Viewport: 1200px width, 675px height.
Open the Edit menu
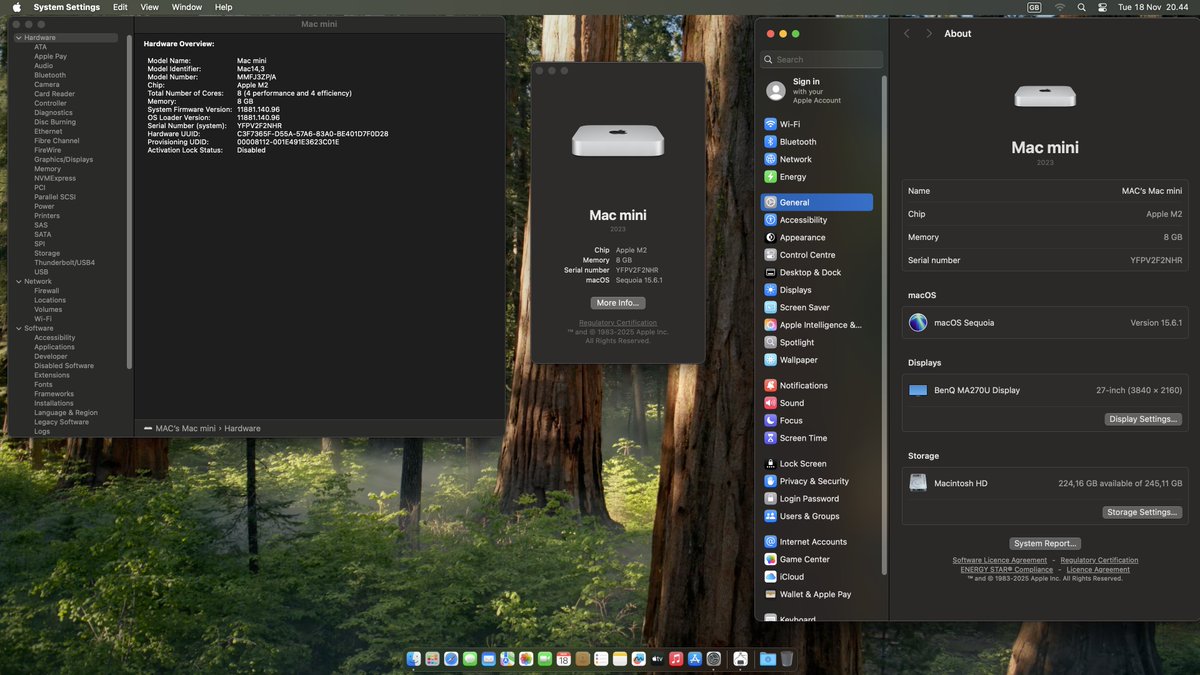tap(120, 7)
